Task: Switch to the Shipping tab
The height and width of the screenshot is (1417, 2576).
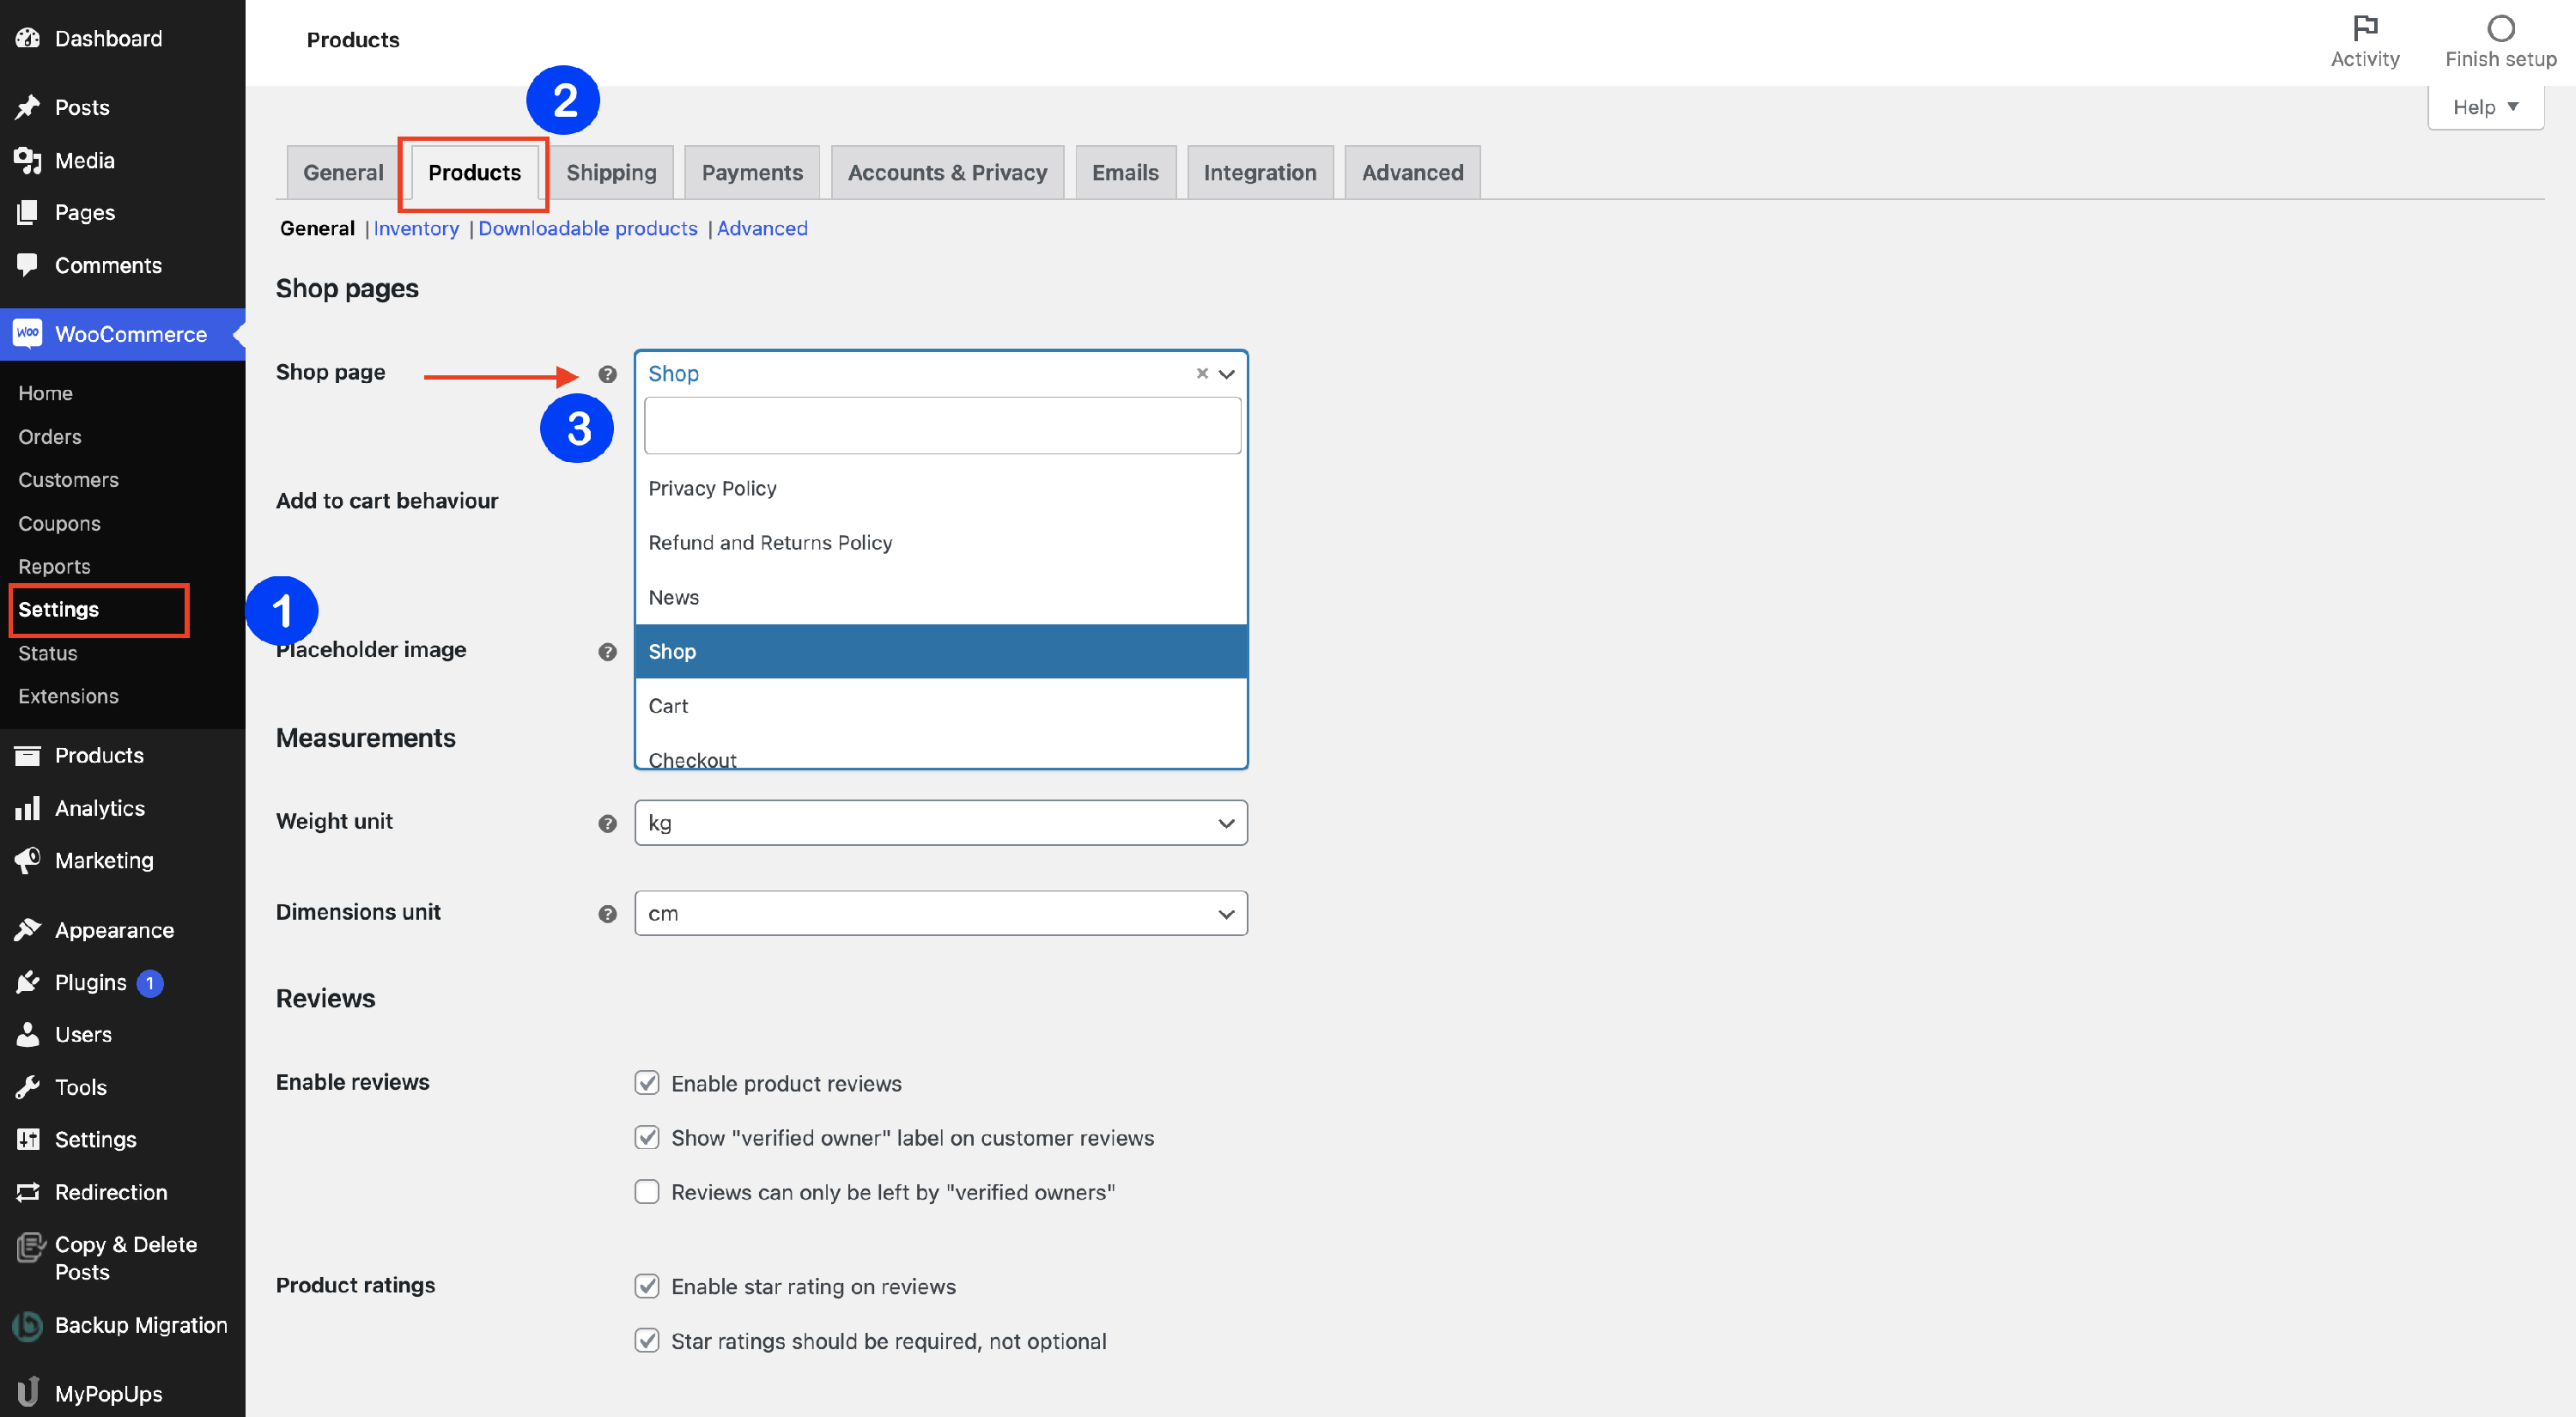Action: (611, 172)
